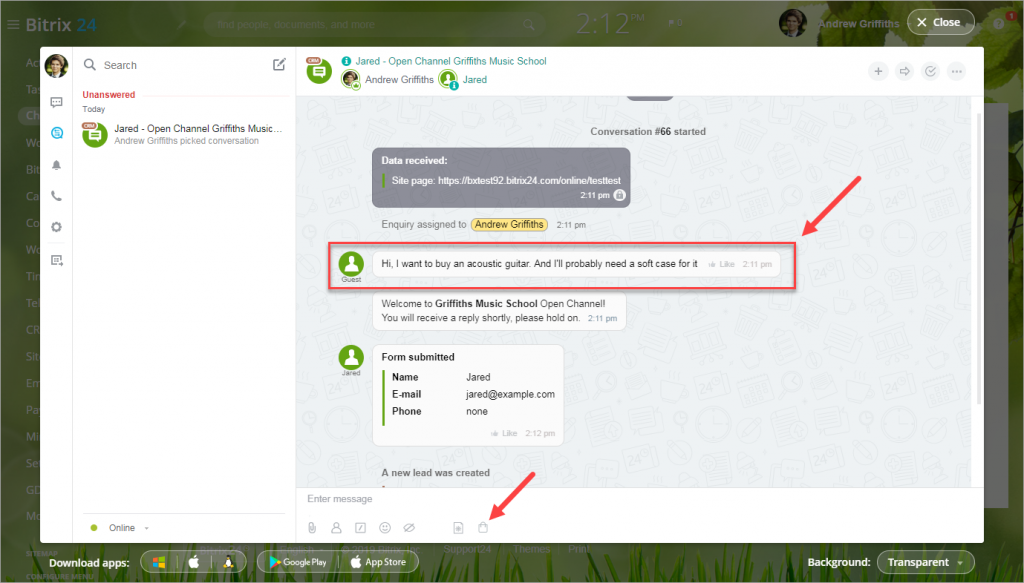Open the shopping bag sales icon
1024x583 pixels.
pyautogui.click(x=483, y=528)
